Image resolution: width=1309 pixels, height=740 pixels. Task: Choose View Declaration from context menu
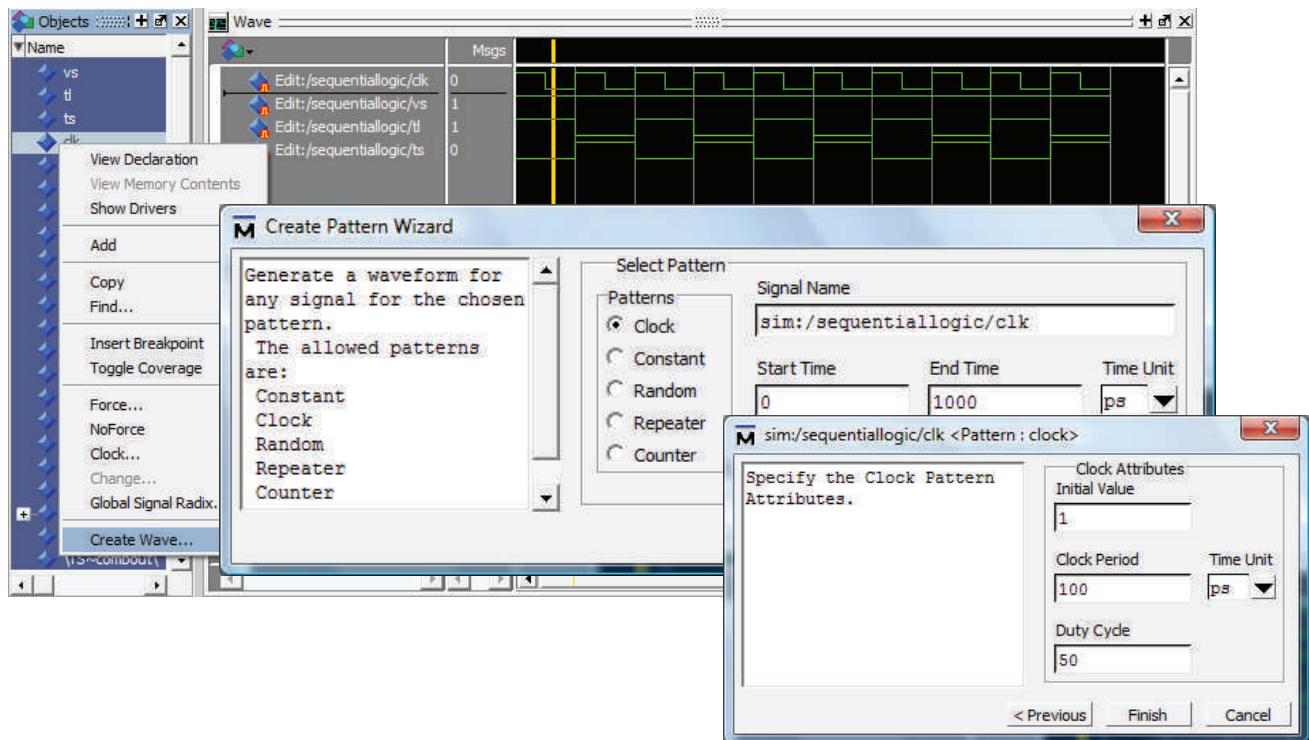click(x=144, y=159)
